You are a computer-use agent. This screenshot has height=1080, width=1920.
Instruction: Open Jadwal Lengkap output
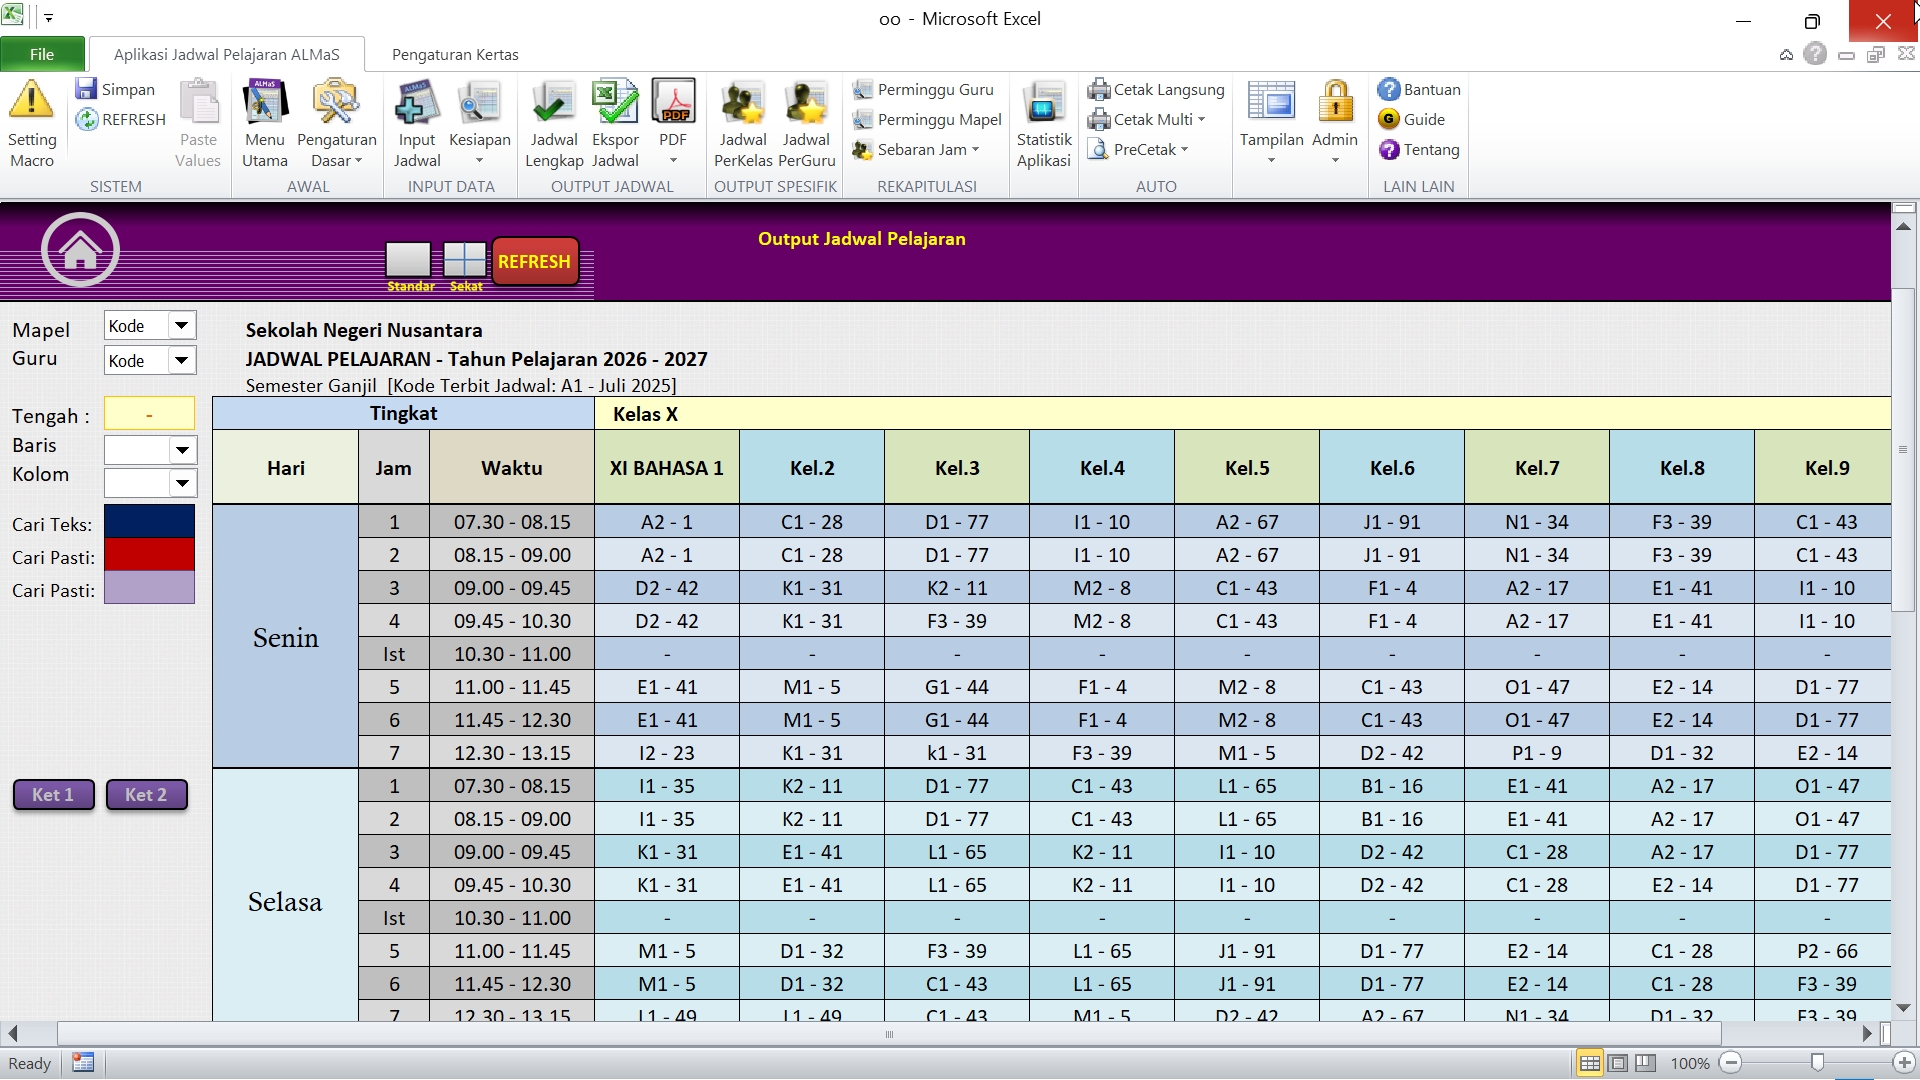pos(553,103)
